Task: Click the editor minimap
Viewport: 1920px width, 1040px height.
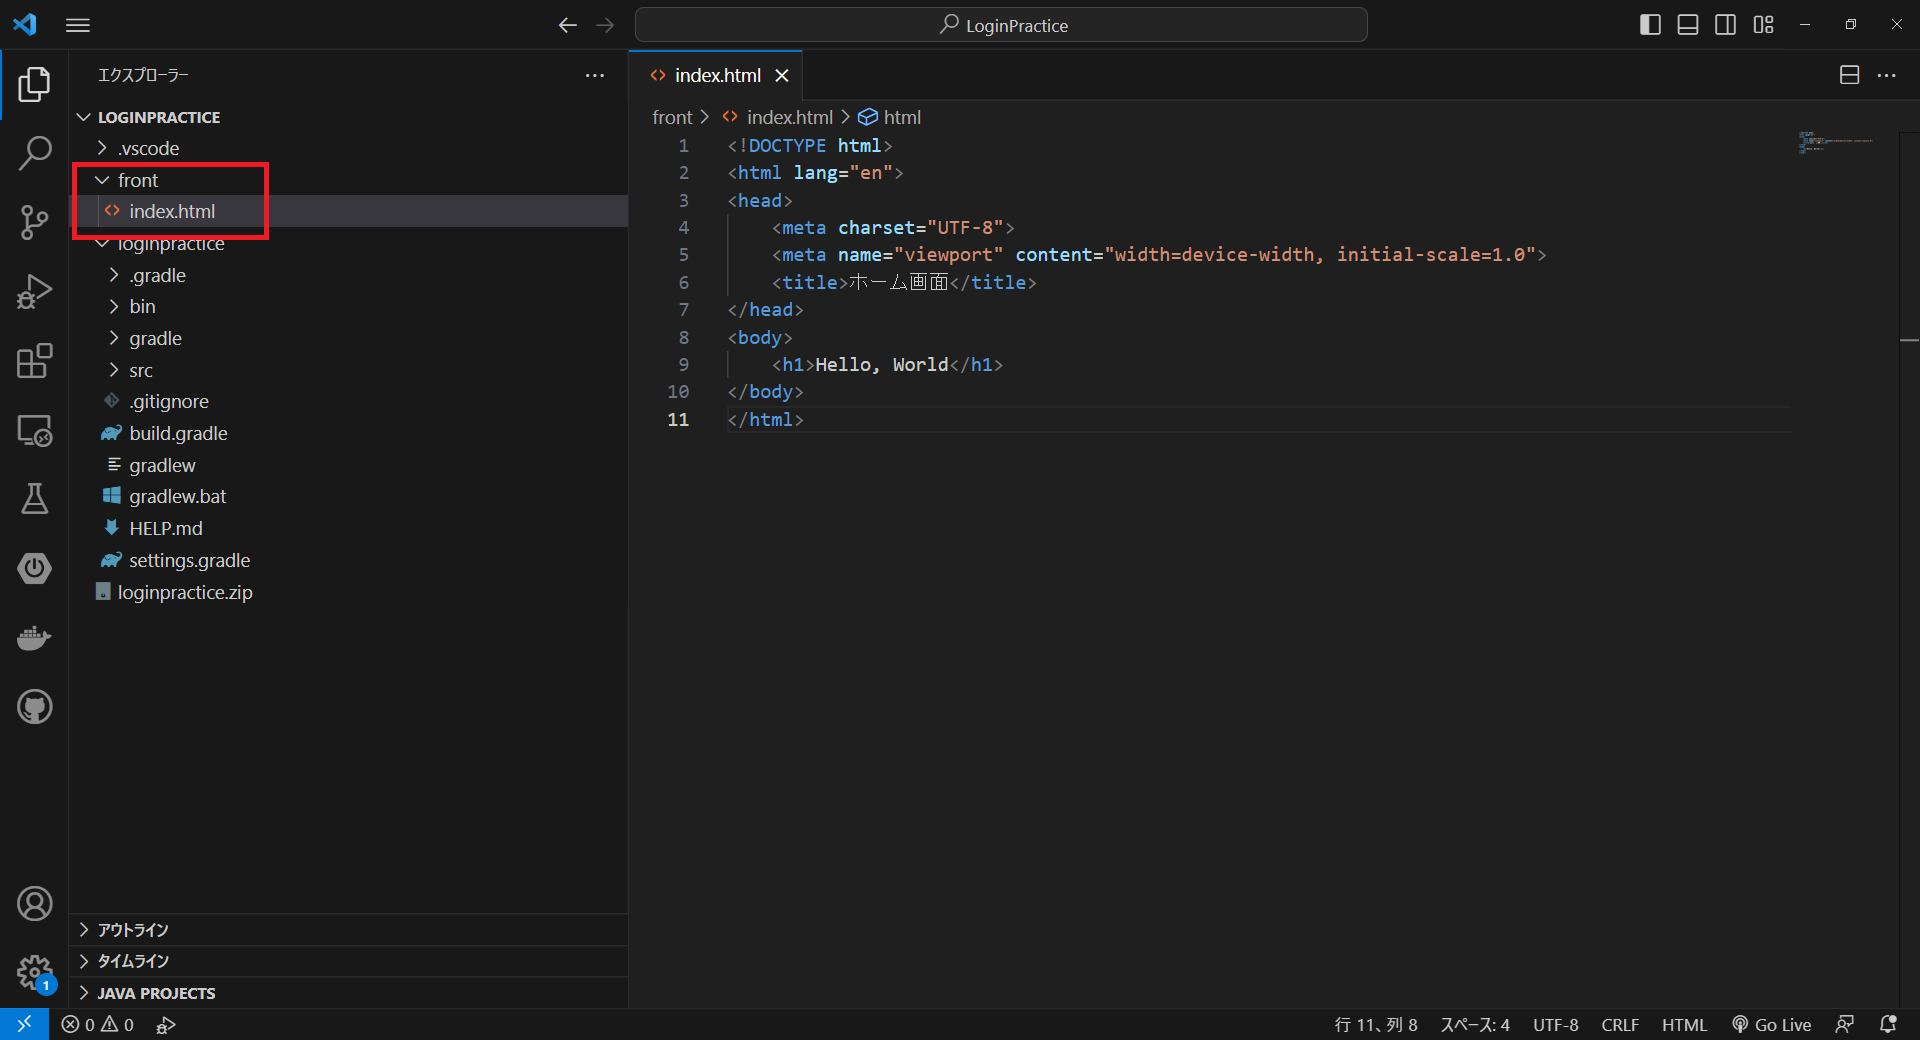Action: tap(1838, 143)
